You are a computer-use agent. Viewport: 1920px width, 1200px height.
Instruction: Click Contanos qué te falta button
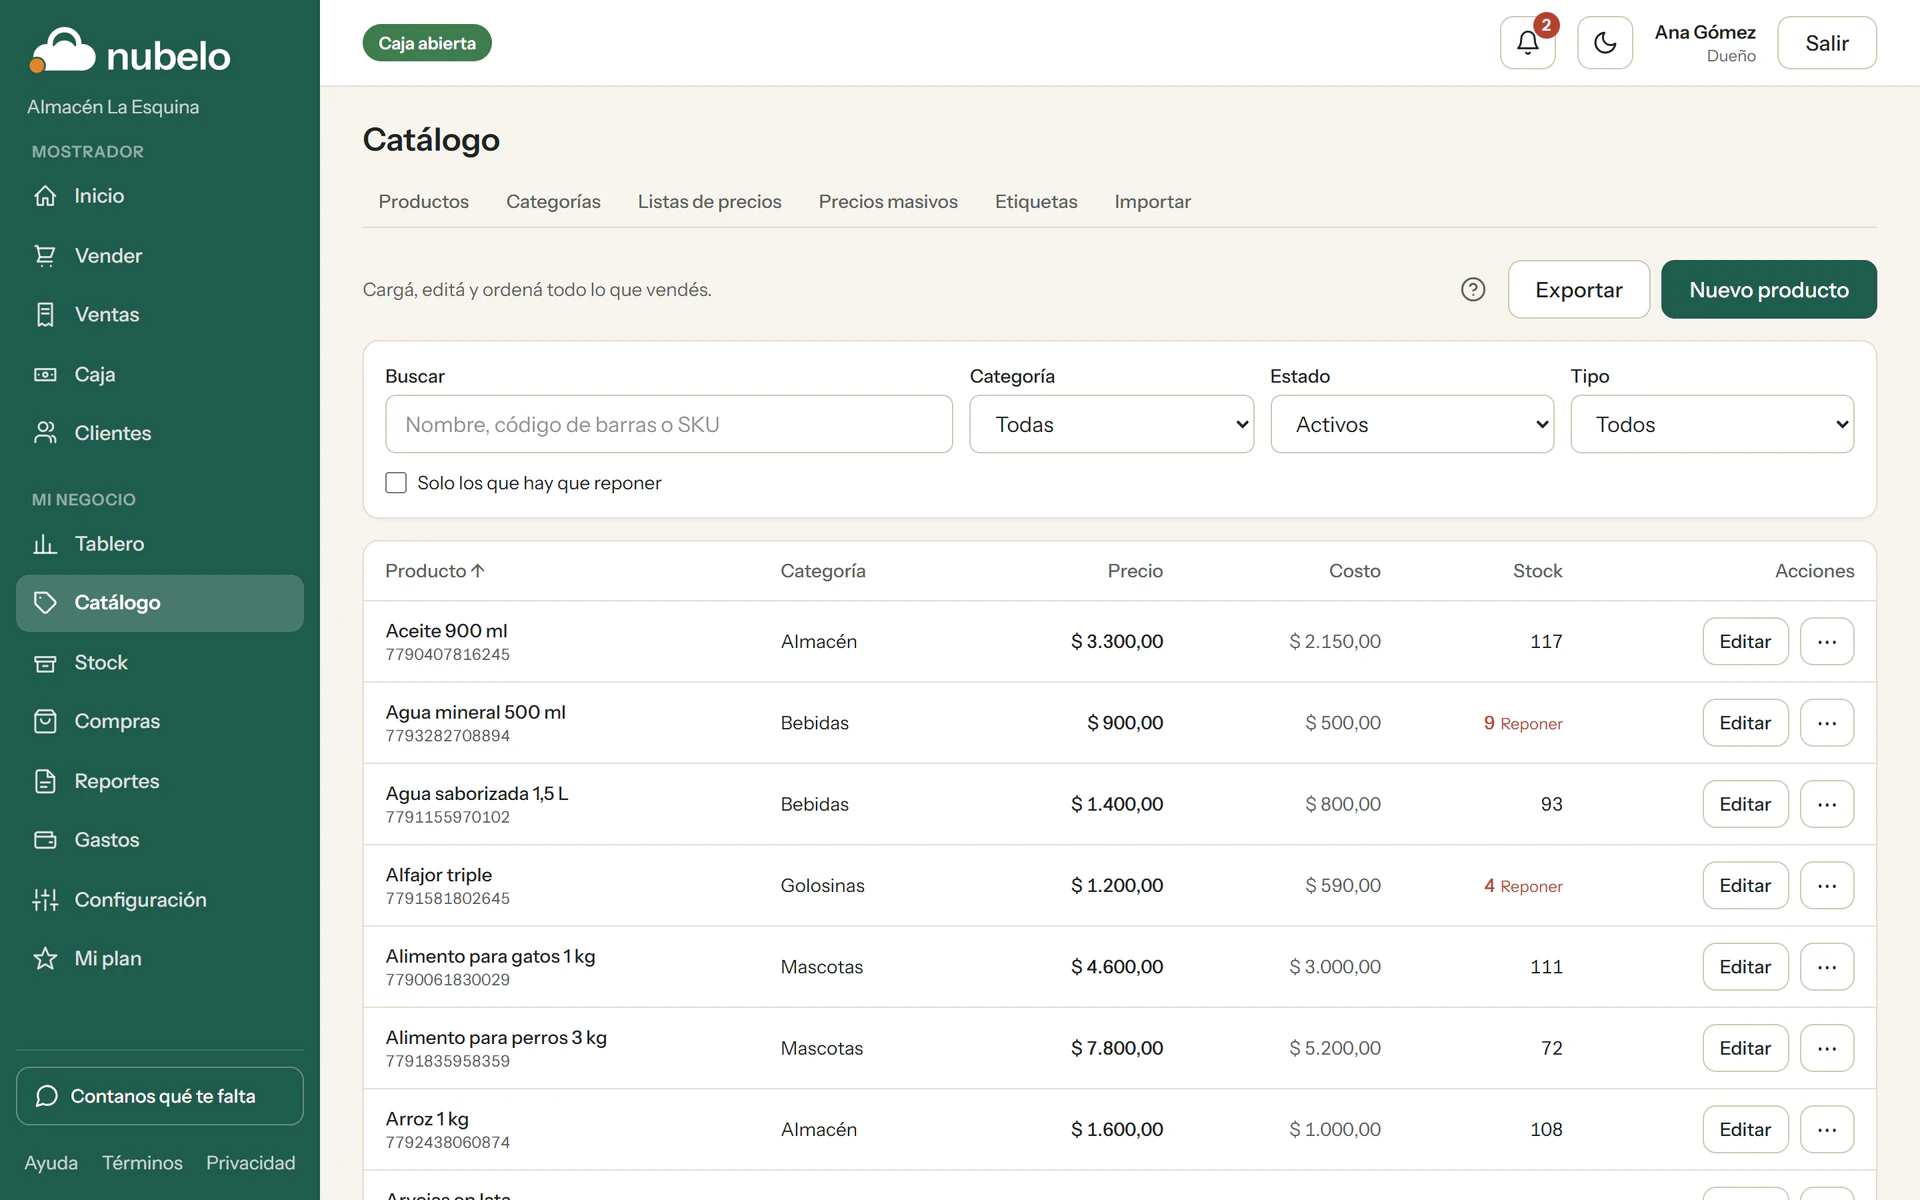tap(160, 1096)
